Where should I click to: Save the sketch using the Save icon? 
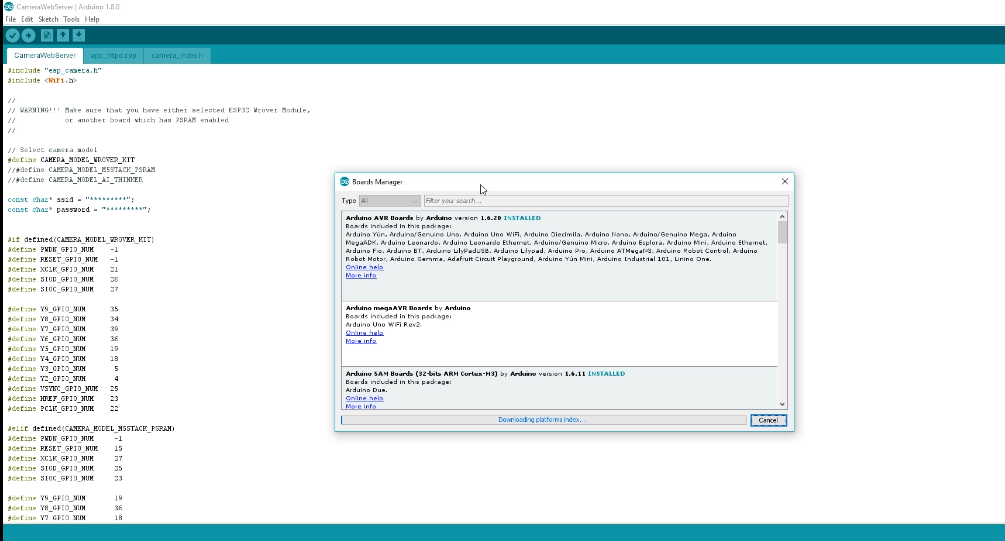tap(78, 35)
